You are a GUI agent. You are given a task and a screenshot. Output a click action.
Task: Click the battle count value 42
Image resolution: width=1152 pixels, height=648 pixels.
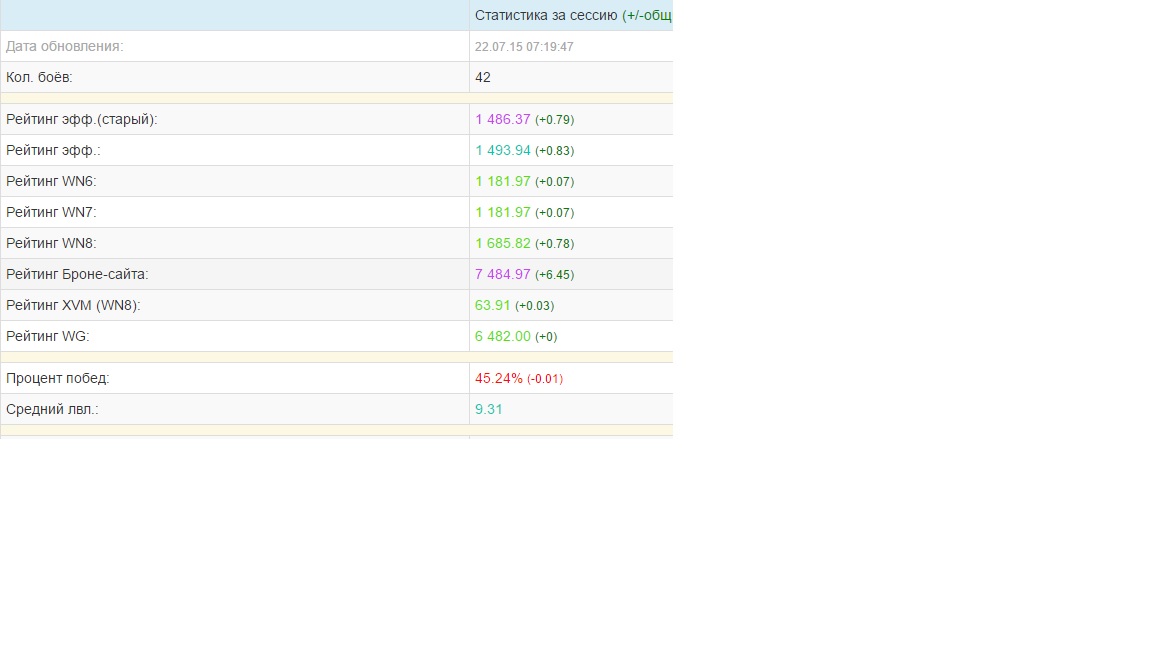(x=483, y=77)
